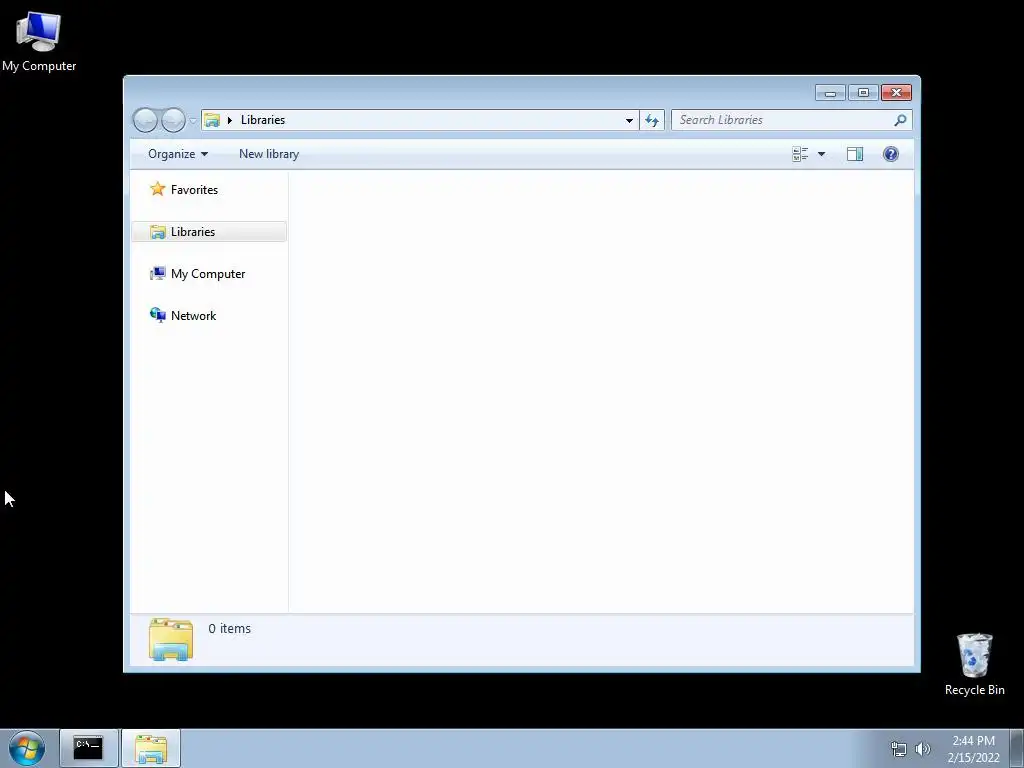Screen dimensions: 1024x768
Task: Open the Recycle Bin desktop icon
Action: pos(974,664)
